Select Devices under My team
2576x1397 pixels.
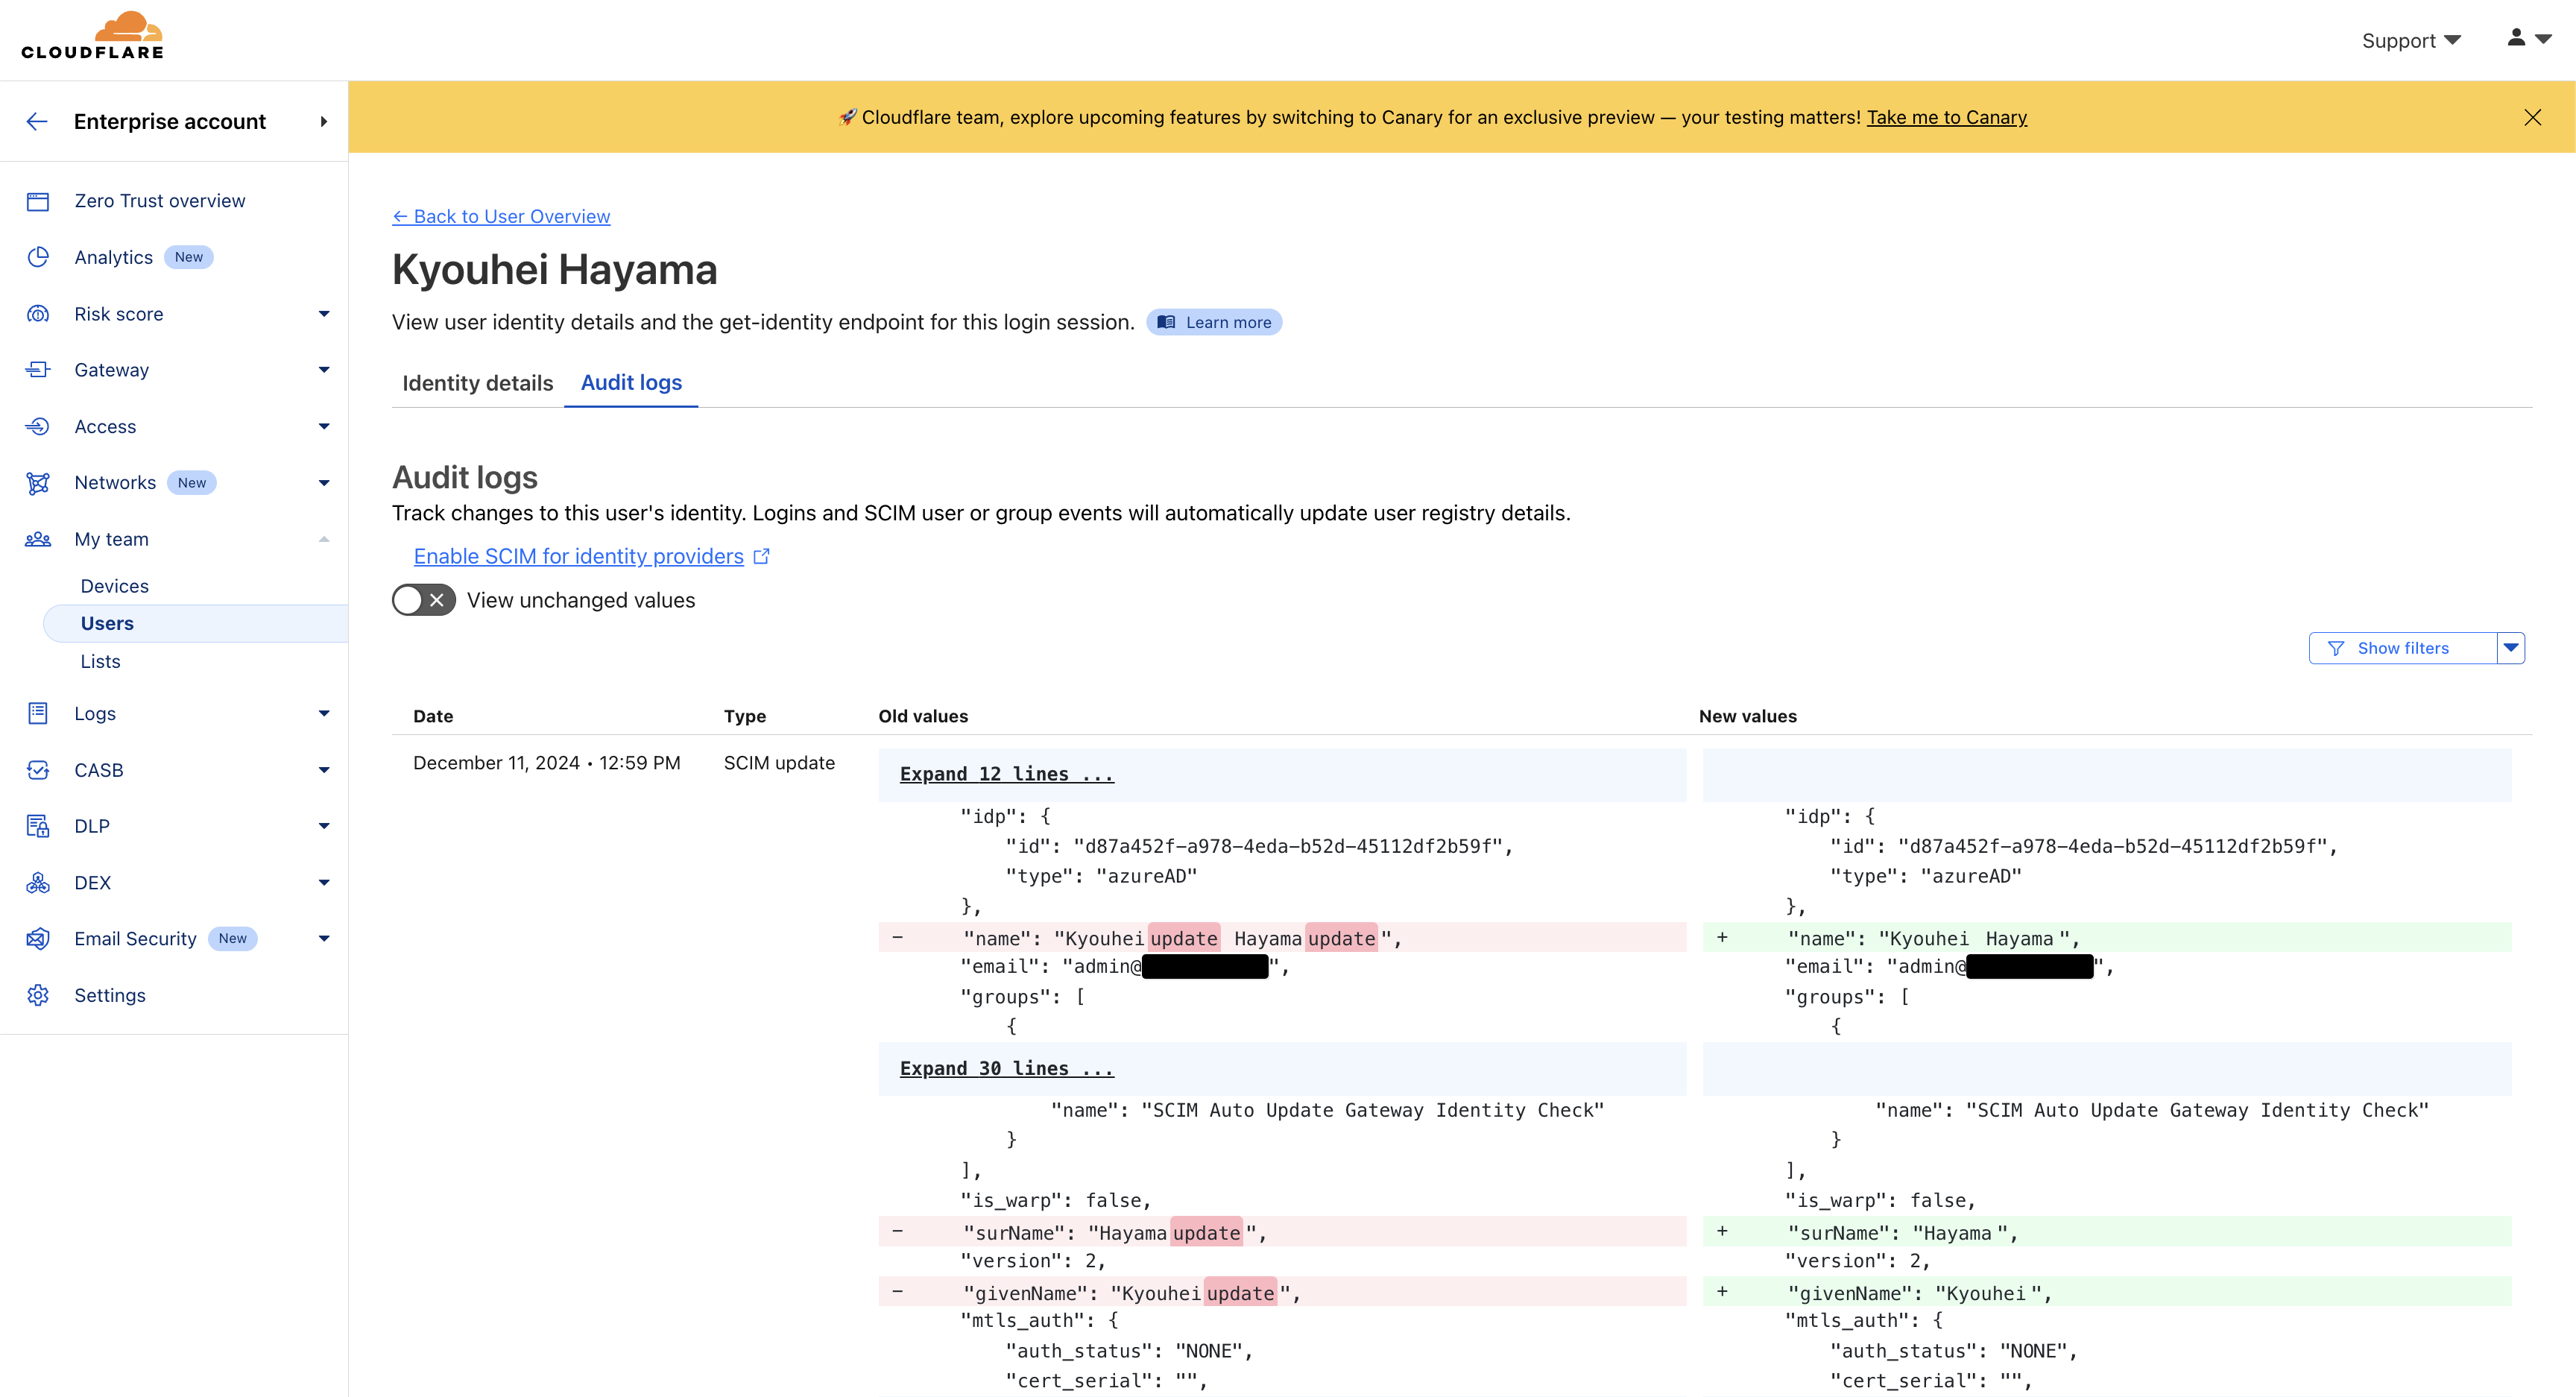tap(114, 586)
